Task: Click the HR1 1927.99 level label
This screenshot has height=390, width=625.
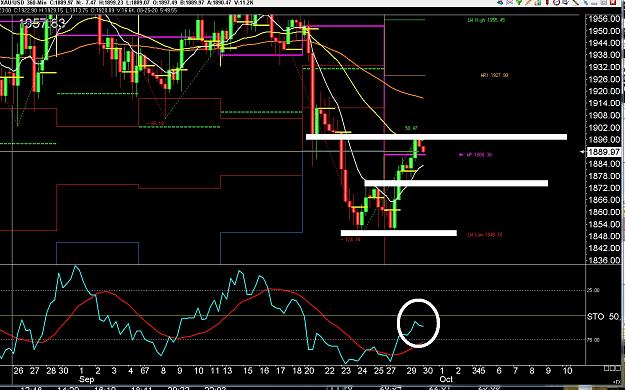Action: click(494, 75)
